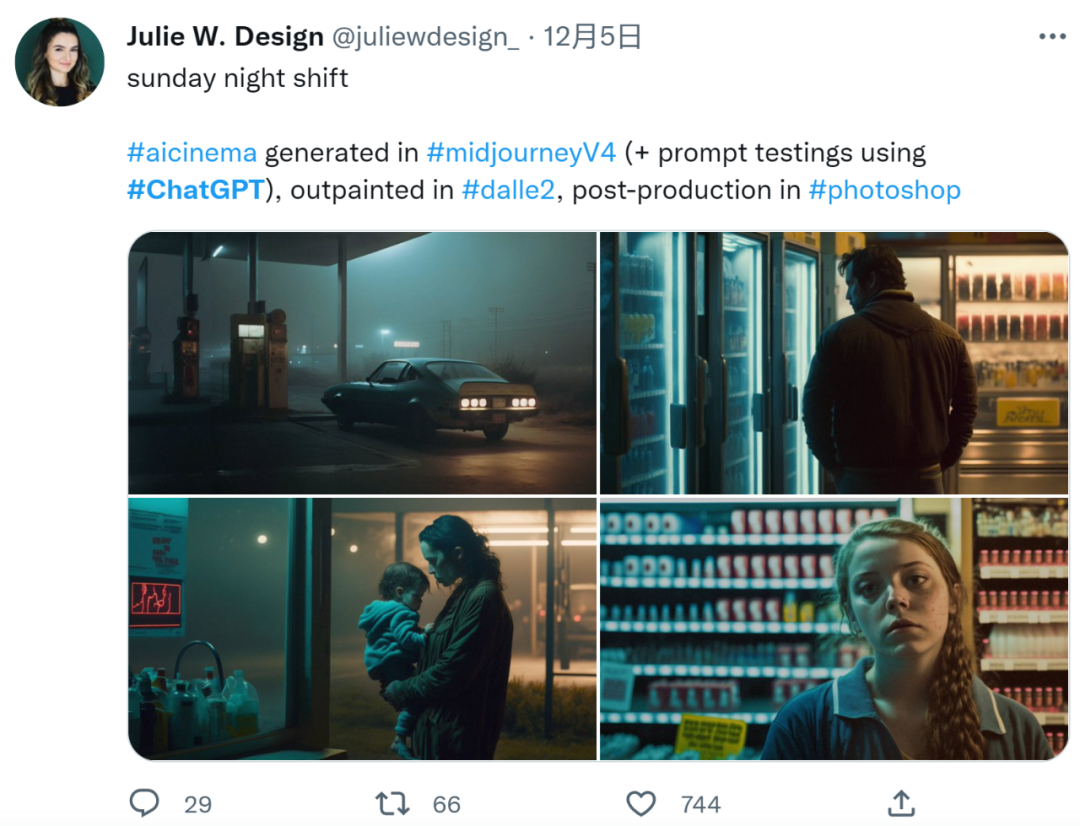This screenshot has height=826, width=1080.
Task: View the woman holding baby image
Action: click(362, 629)
